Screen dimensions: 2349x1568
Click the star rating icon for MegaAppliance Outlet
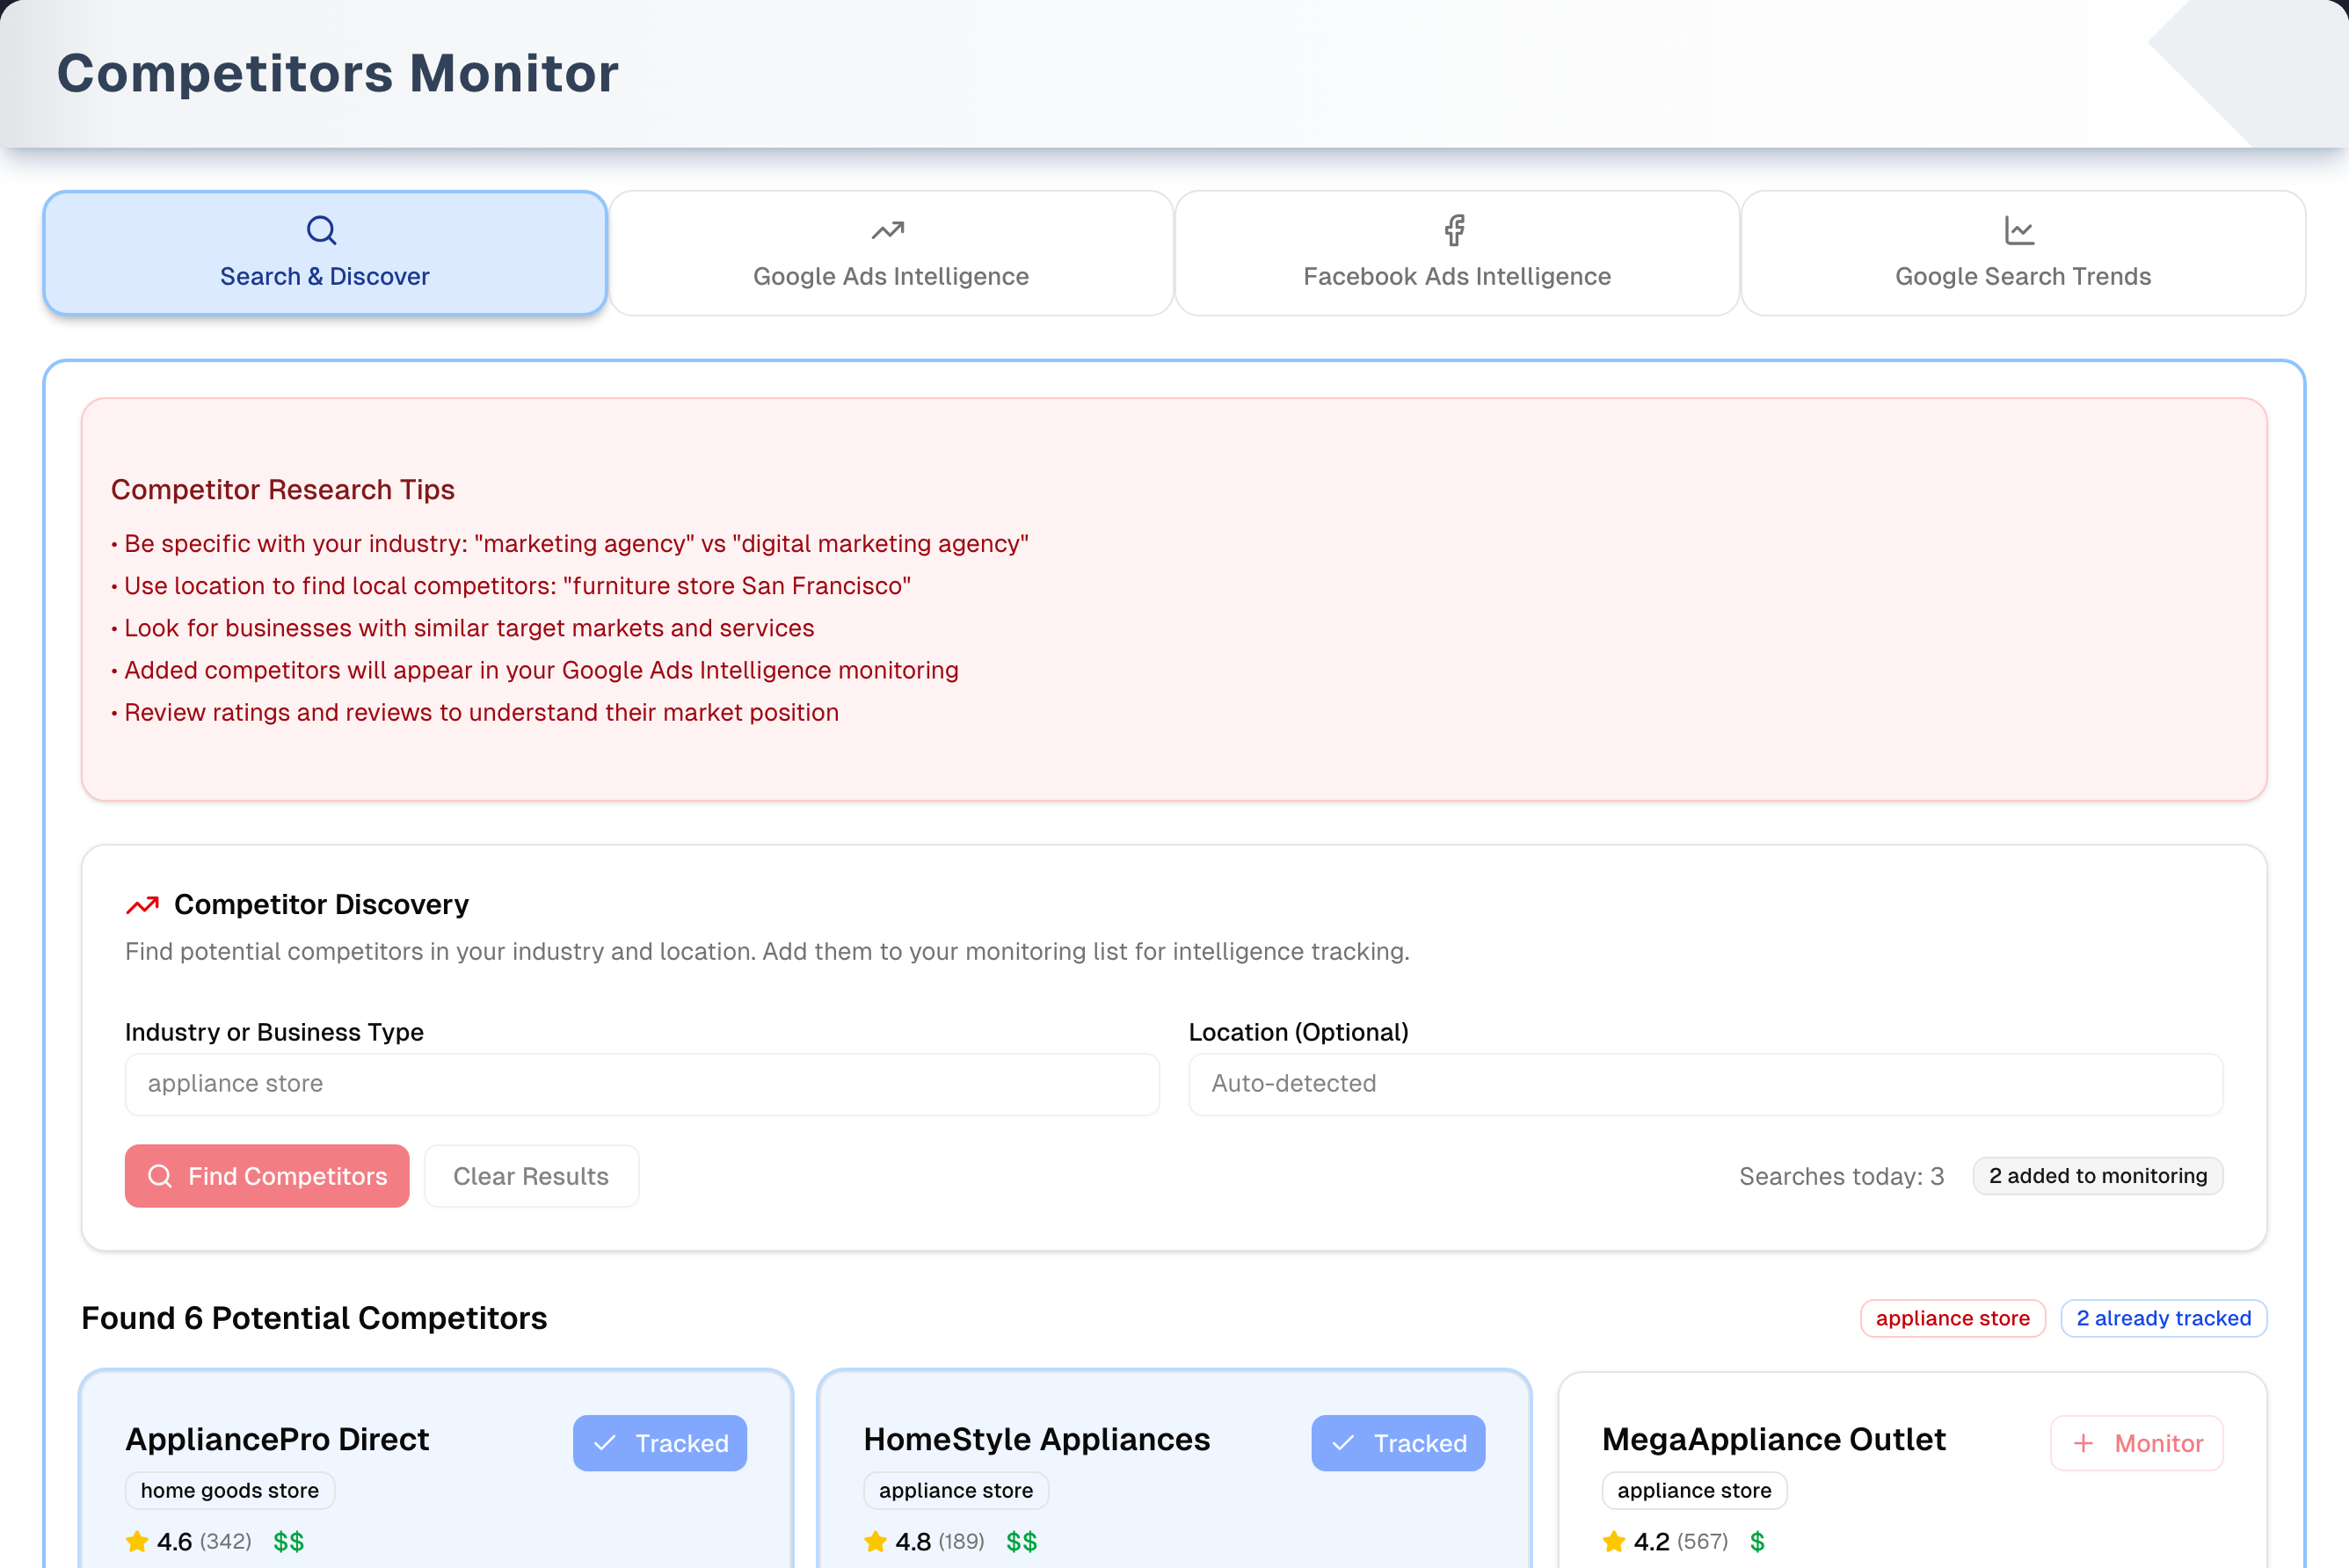(x=1614, y=1541)
